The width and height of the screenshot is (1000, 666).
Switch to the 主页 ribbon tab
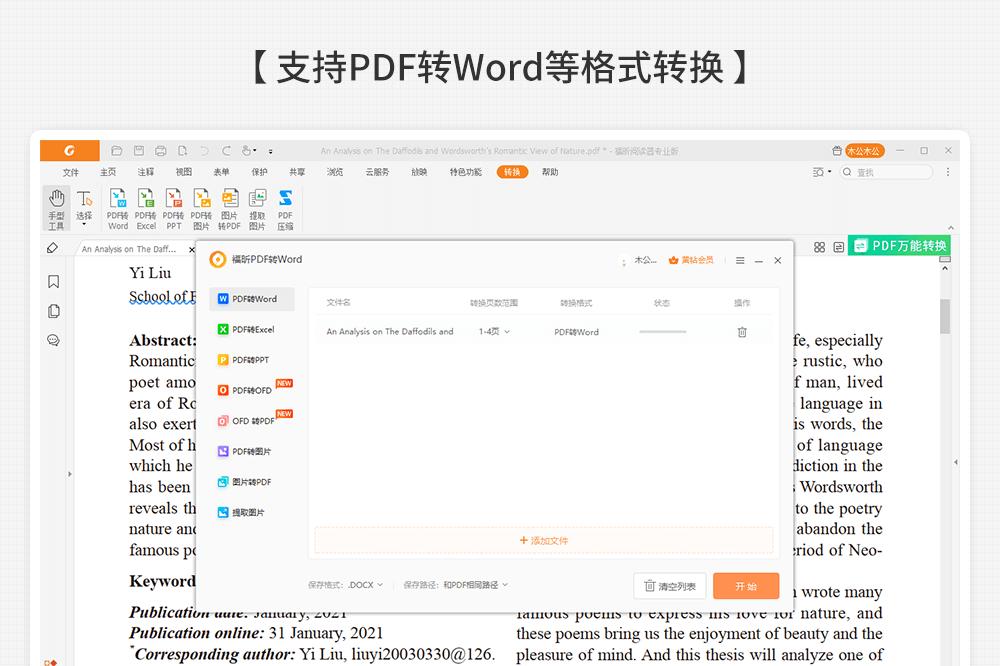click(108, 172)
